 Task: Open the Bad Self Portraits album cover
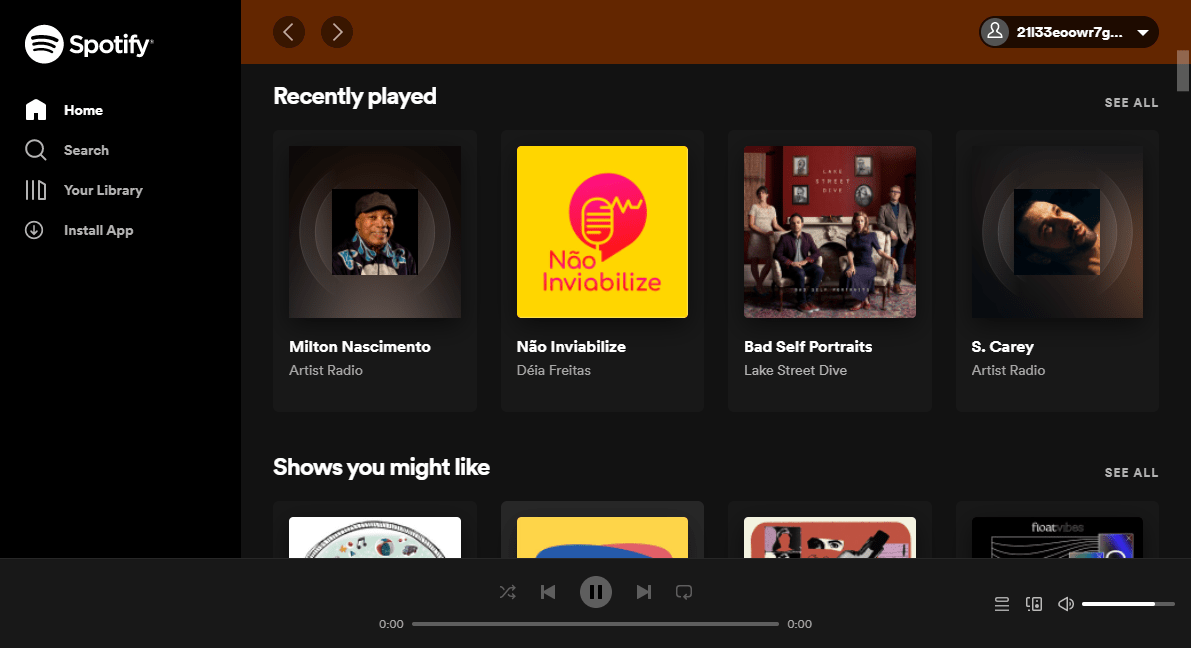(x=829, y=232)
